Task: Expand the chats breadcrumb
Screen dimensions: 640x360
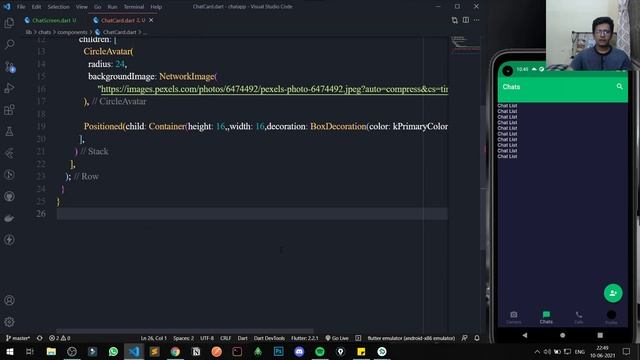Action: (44, 32)
